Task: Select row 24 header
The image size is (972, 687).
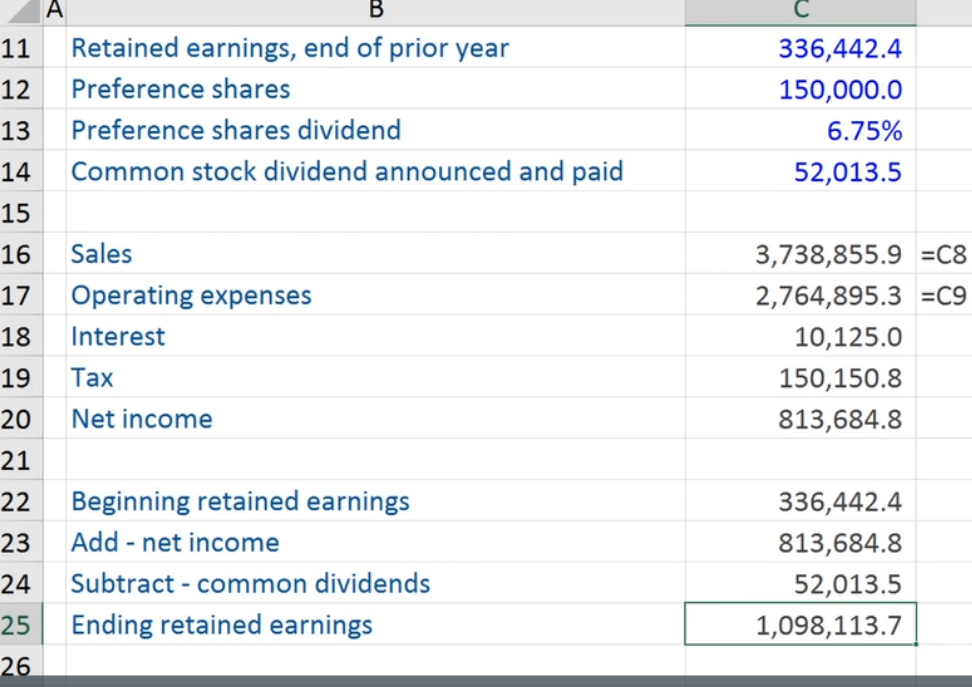Action: [x=21, y=583]
